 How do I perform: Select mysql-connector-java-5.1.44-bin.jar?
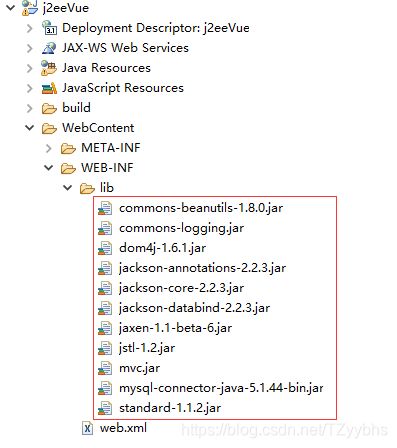click(x=221, y=388)
